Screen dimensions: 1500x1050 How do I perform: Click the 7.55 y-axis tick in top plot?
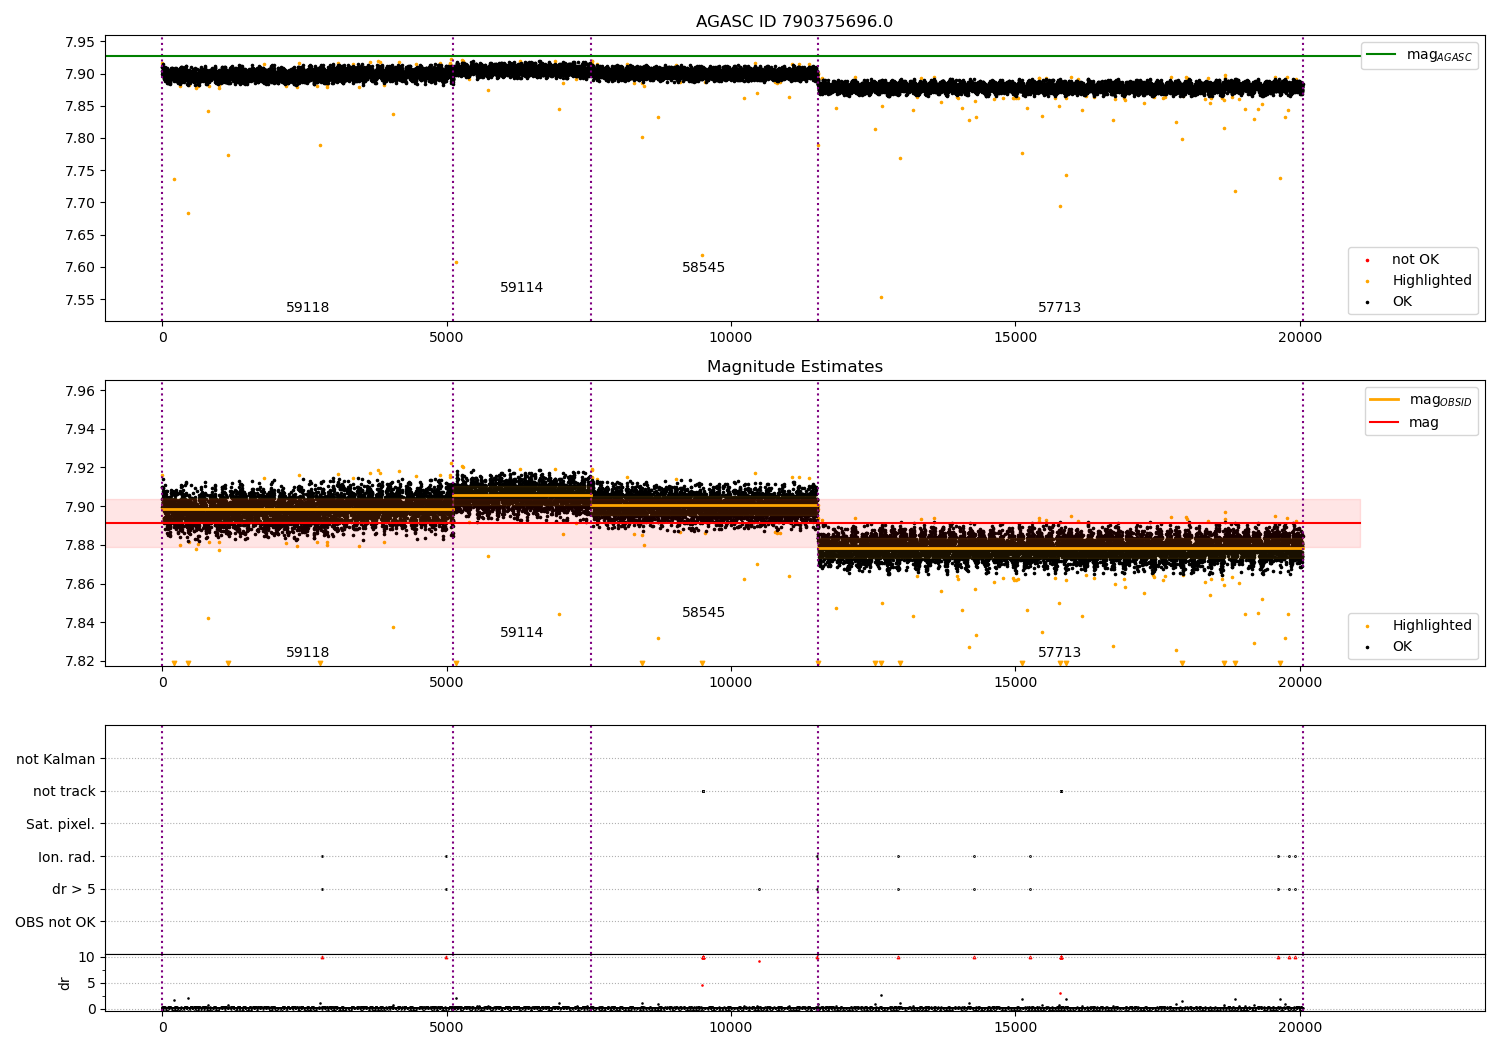(80, 300)
